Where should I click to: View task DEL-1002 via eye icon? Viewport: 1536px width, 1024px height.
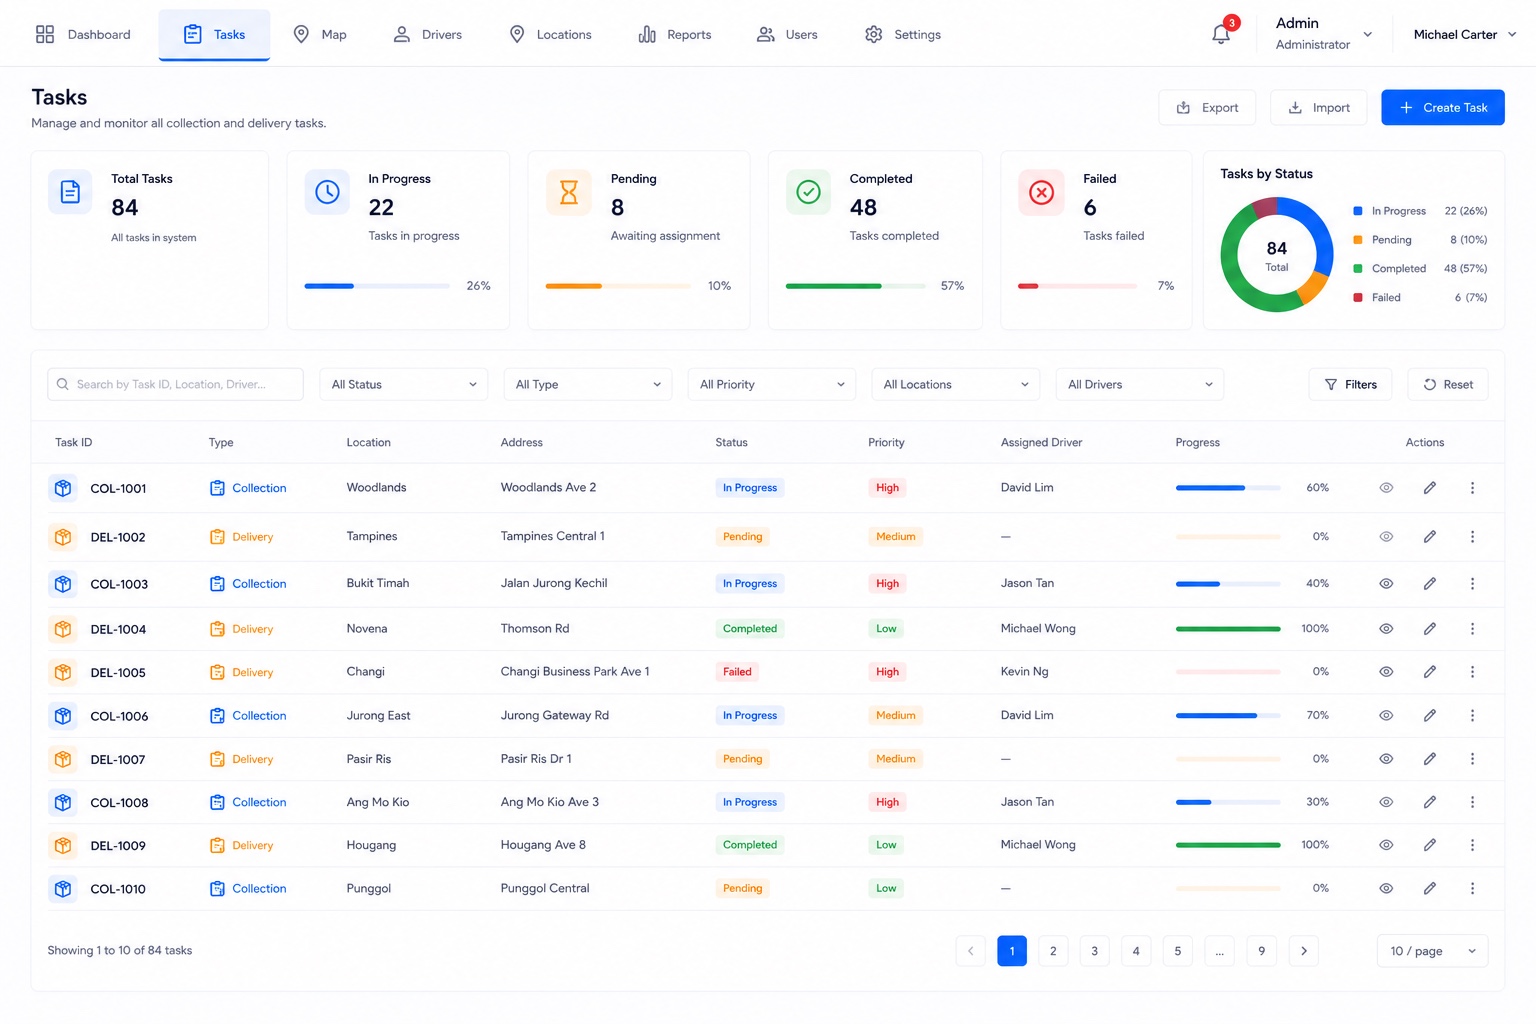click(1386, 537)
